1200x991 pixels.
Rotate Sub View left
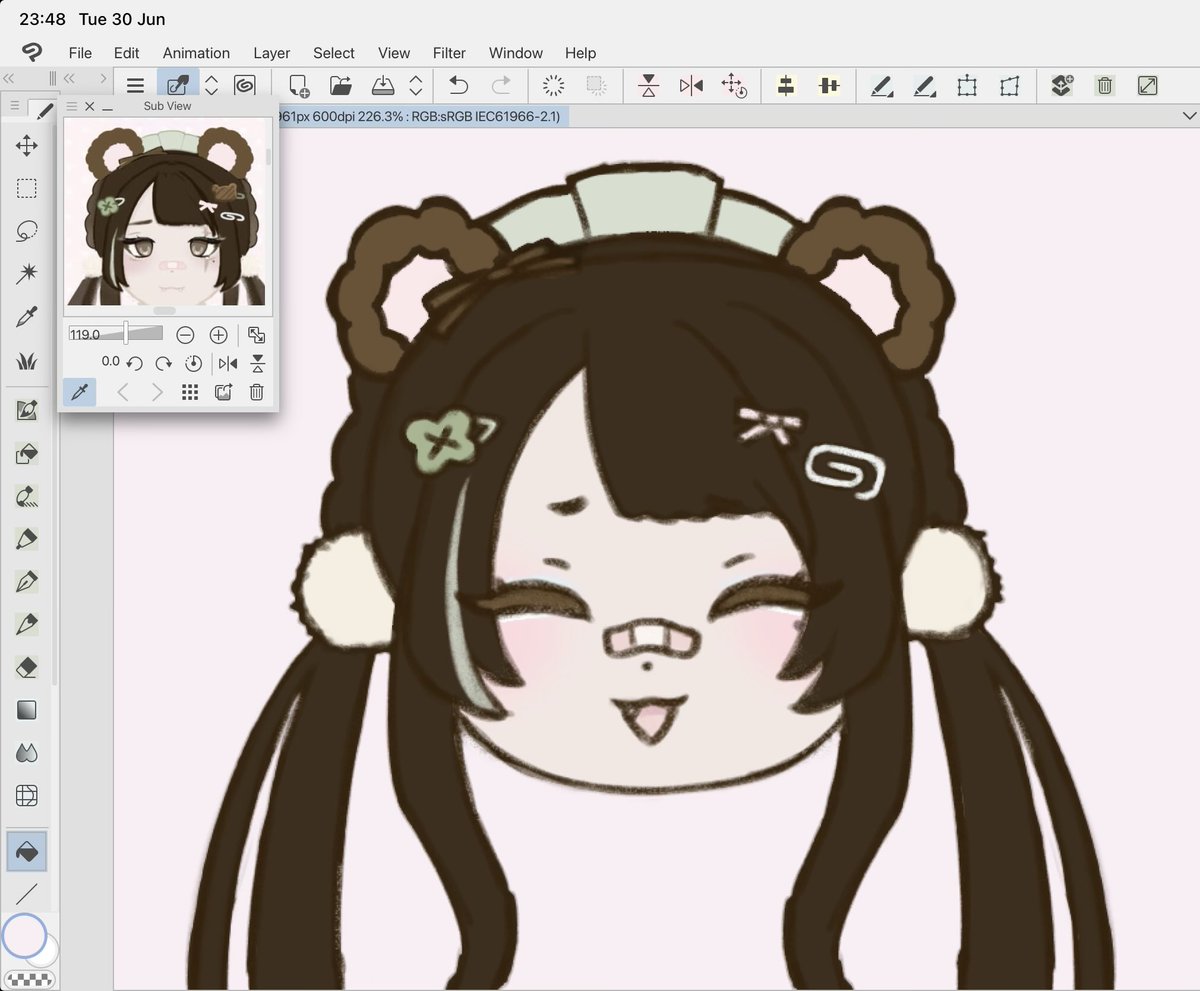tap(134, 363)
